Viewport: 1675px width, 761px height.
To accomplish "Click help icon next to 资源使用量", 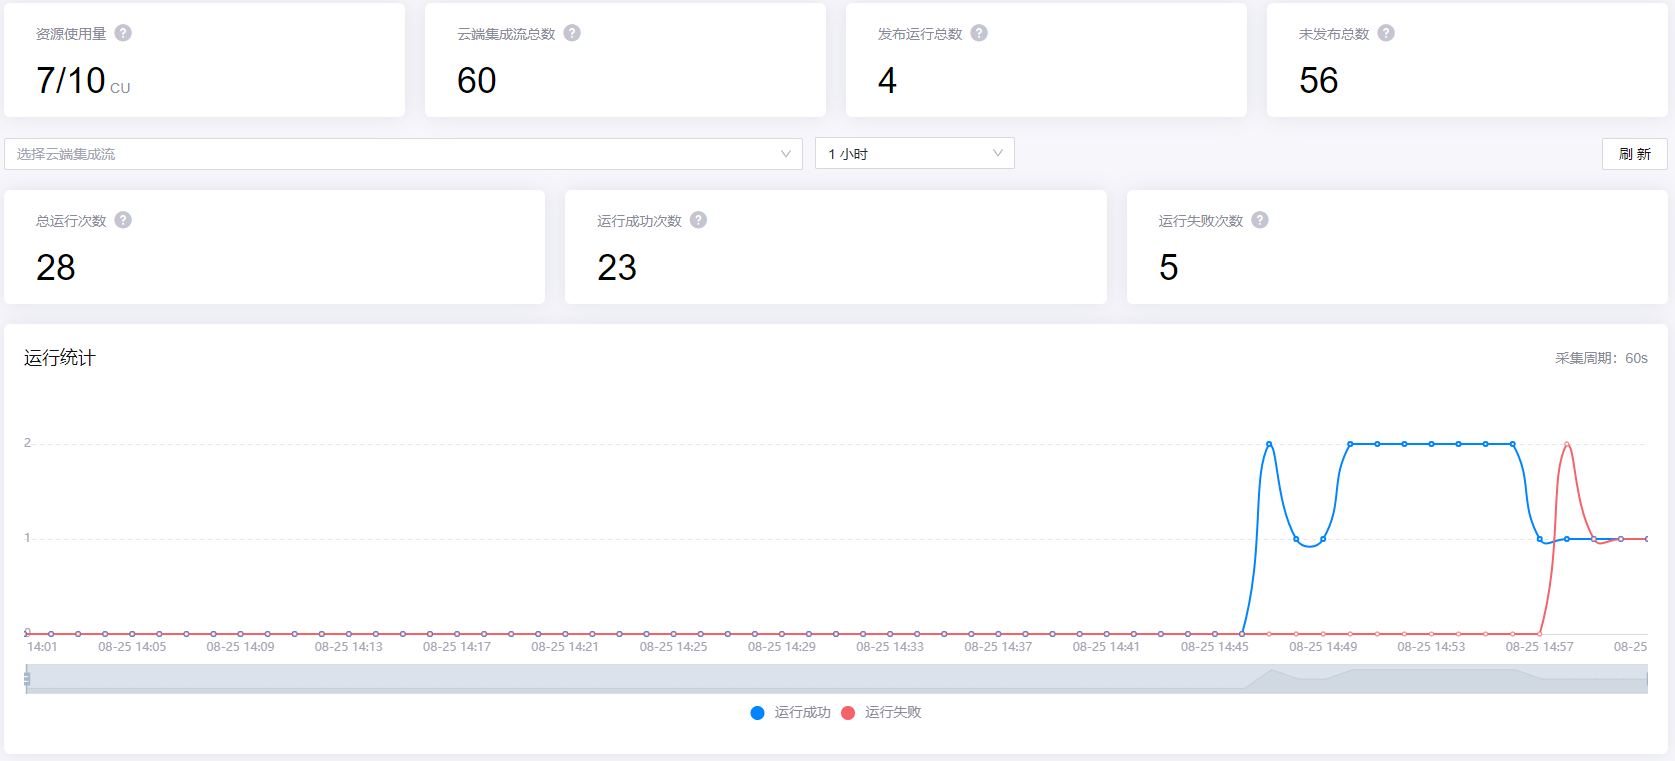I will click(123, 33).
